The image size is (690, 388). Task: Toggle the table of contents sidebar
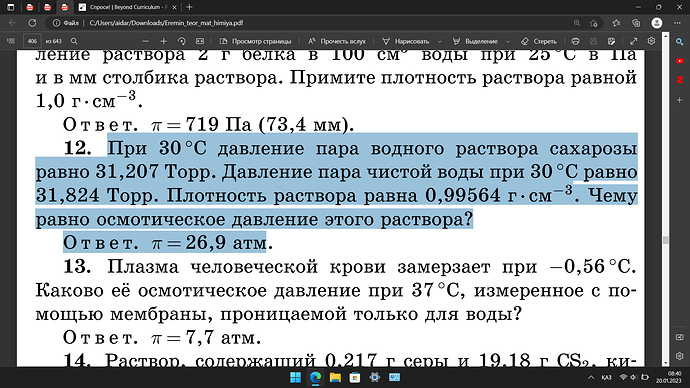(11, 41)
